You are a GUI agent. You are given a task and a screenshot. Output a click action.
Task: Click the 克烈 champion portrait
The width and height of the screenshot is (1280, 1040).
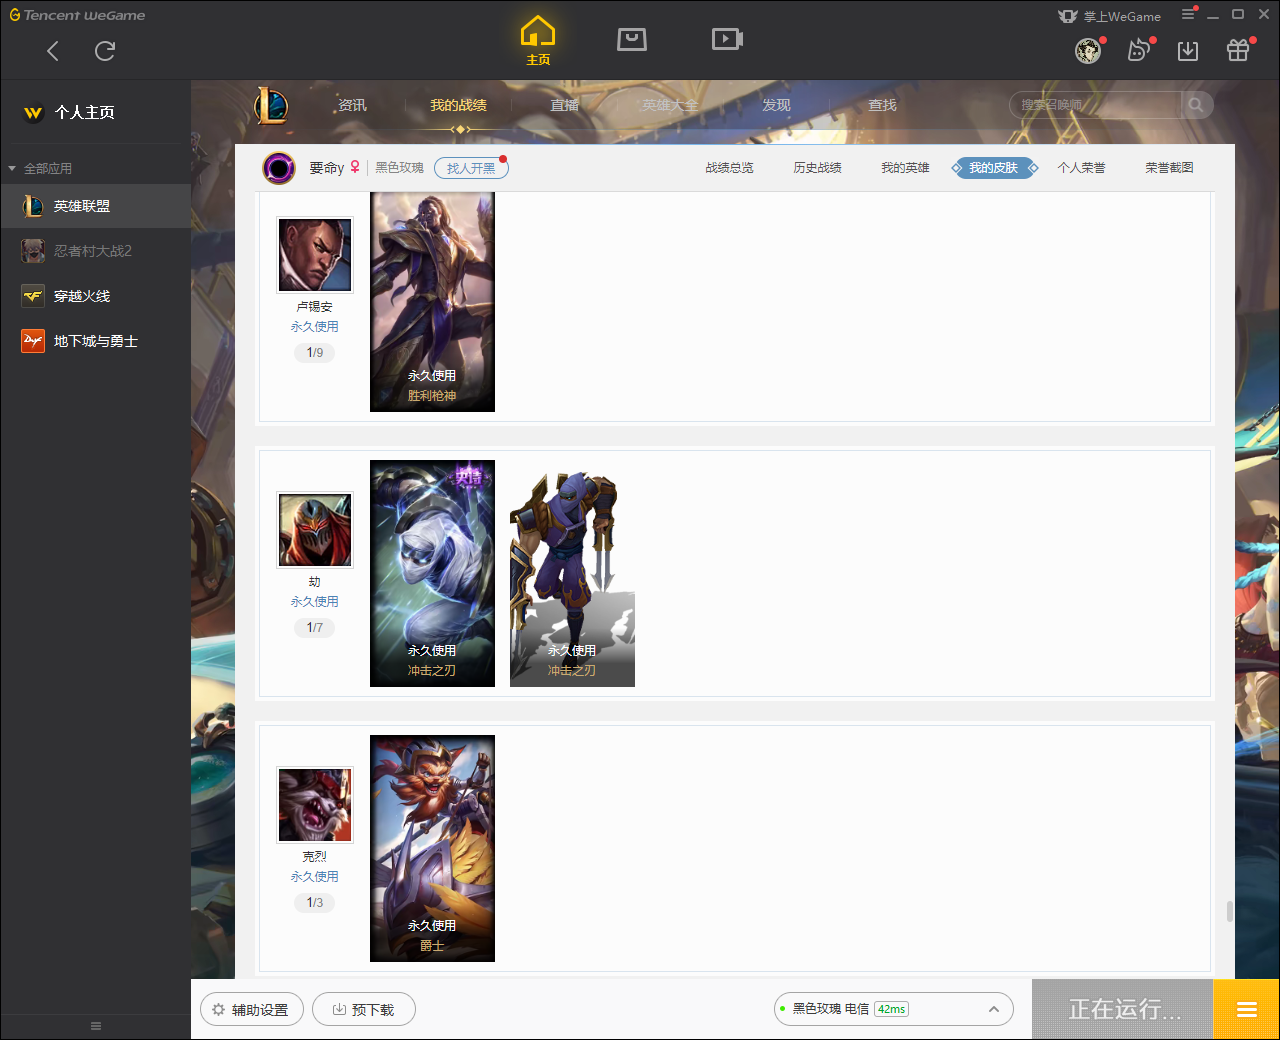[315, 805]
